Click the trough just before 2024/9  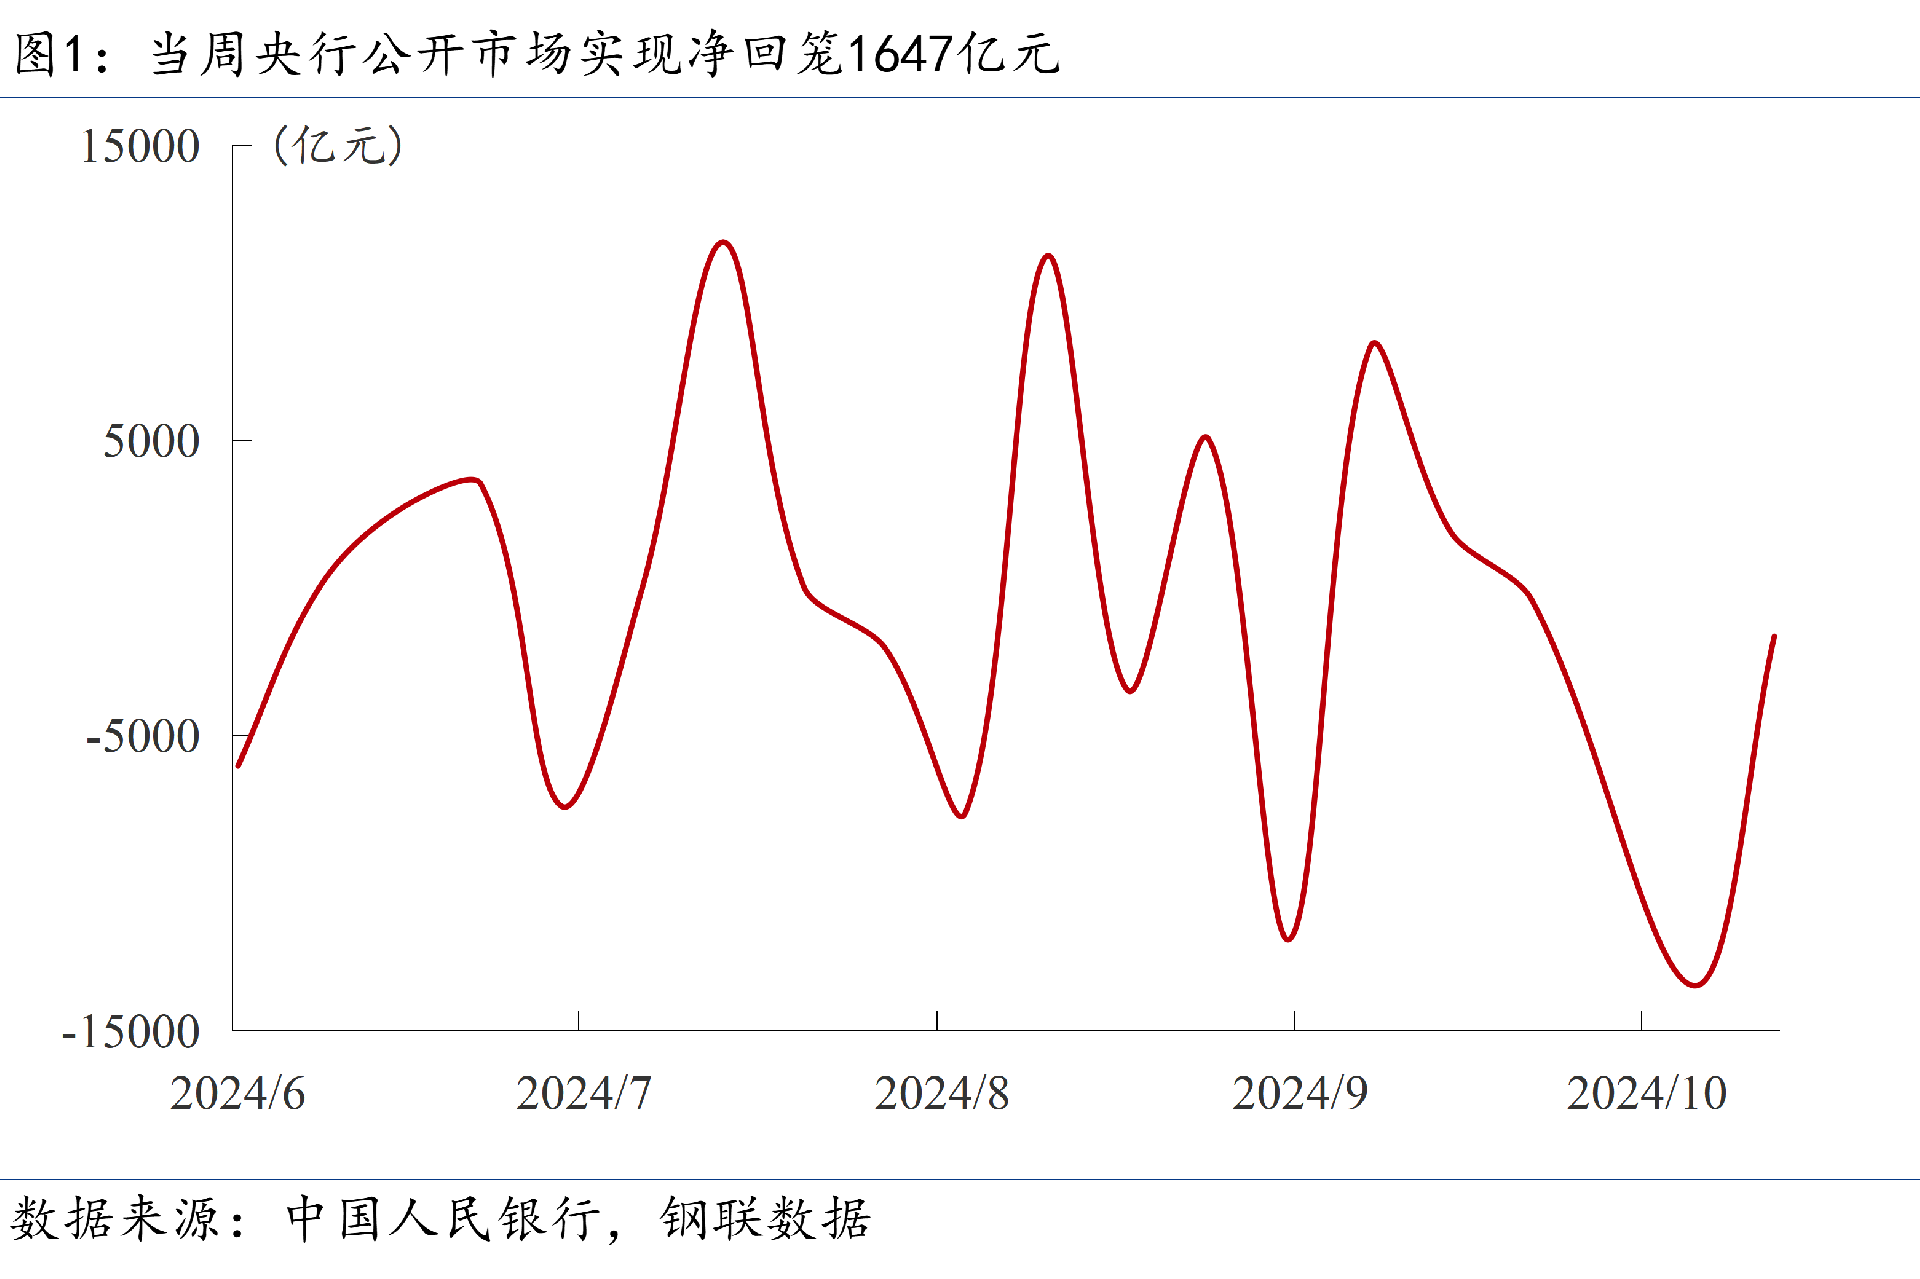[x=1288, y=939]
